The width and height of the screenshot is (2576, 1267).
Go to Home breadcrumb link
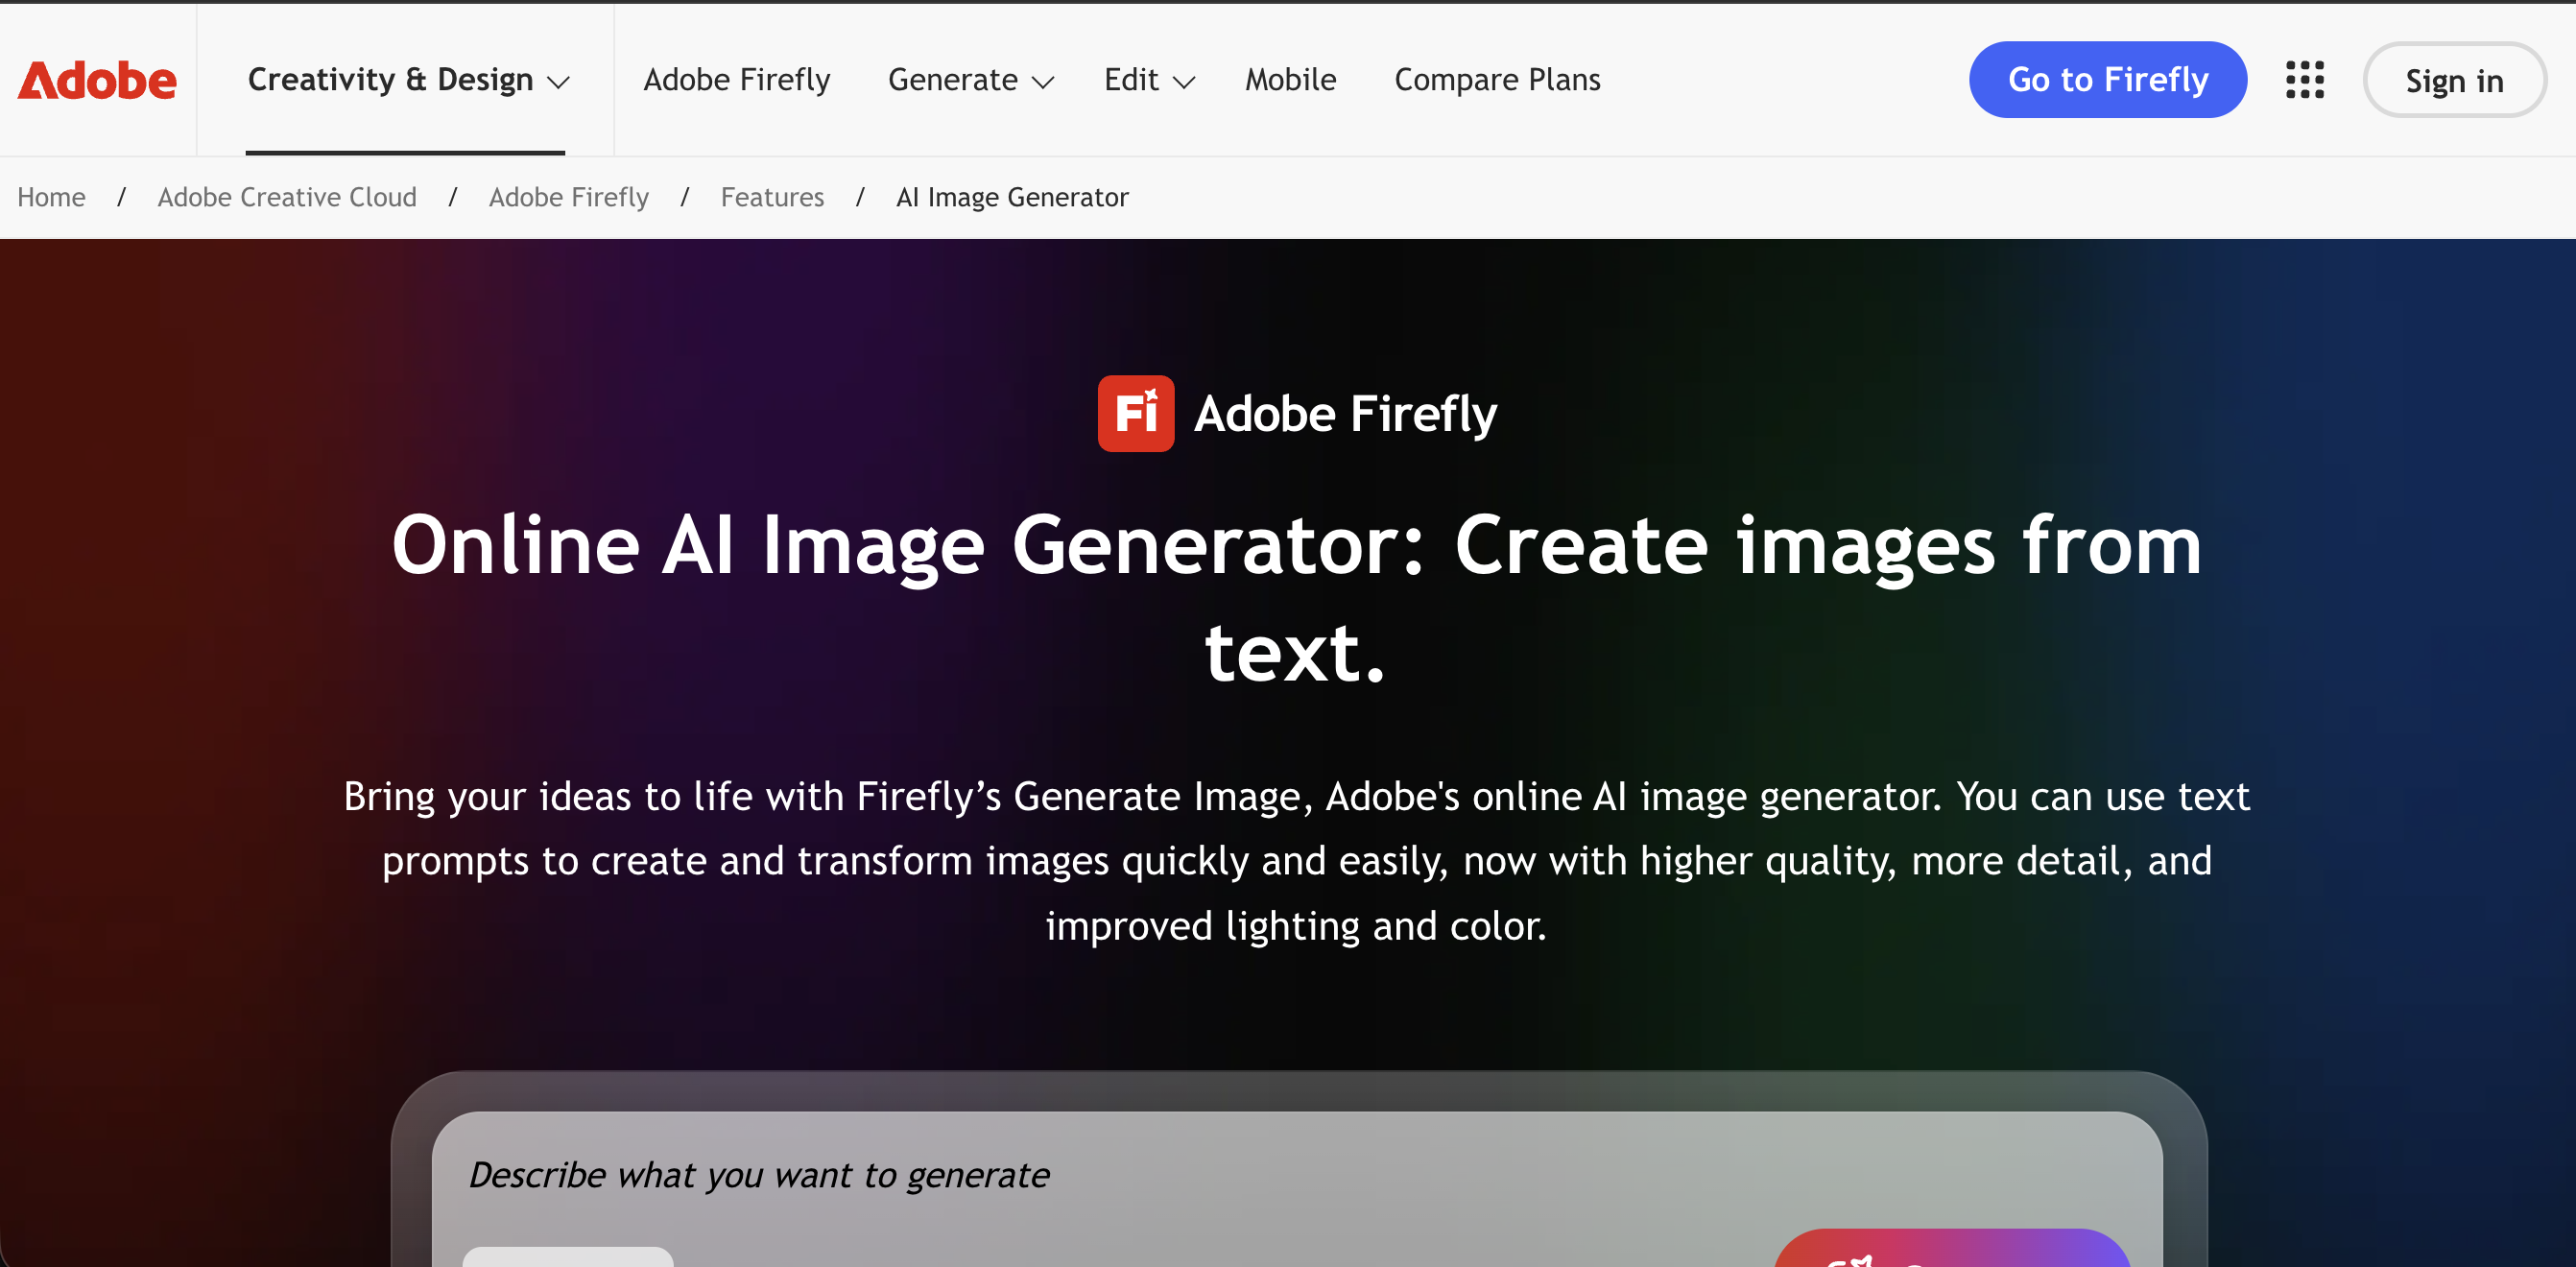(x=51, y=197)
